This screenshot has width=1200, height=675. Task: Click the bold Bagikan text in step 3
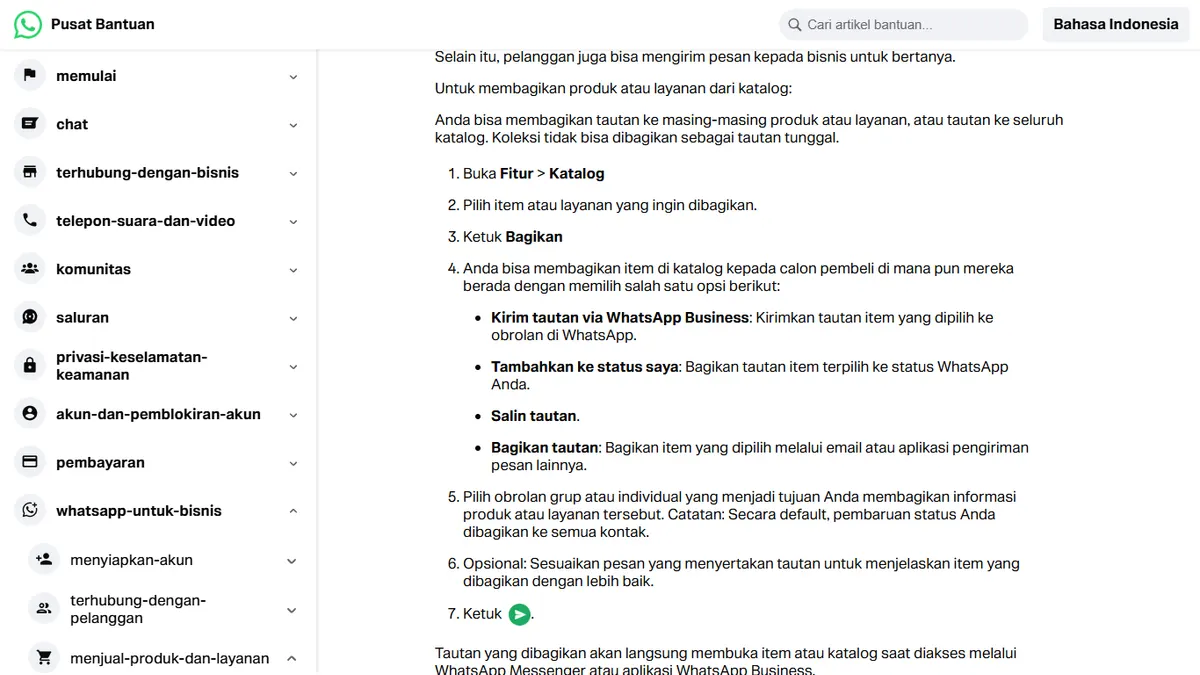coord(534,237)
